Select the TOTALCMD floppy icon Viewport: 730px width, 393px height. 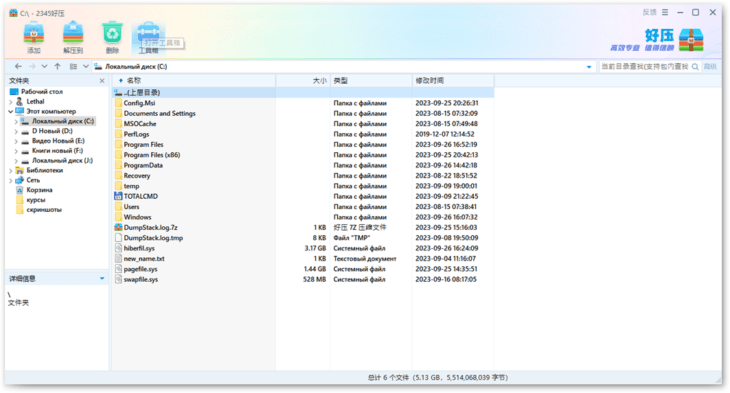(118, 196)
